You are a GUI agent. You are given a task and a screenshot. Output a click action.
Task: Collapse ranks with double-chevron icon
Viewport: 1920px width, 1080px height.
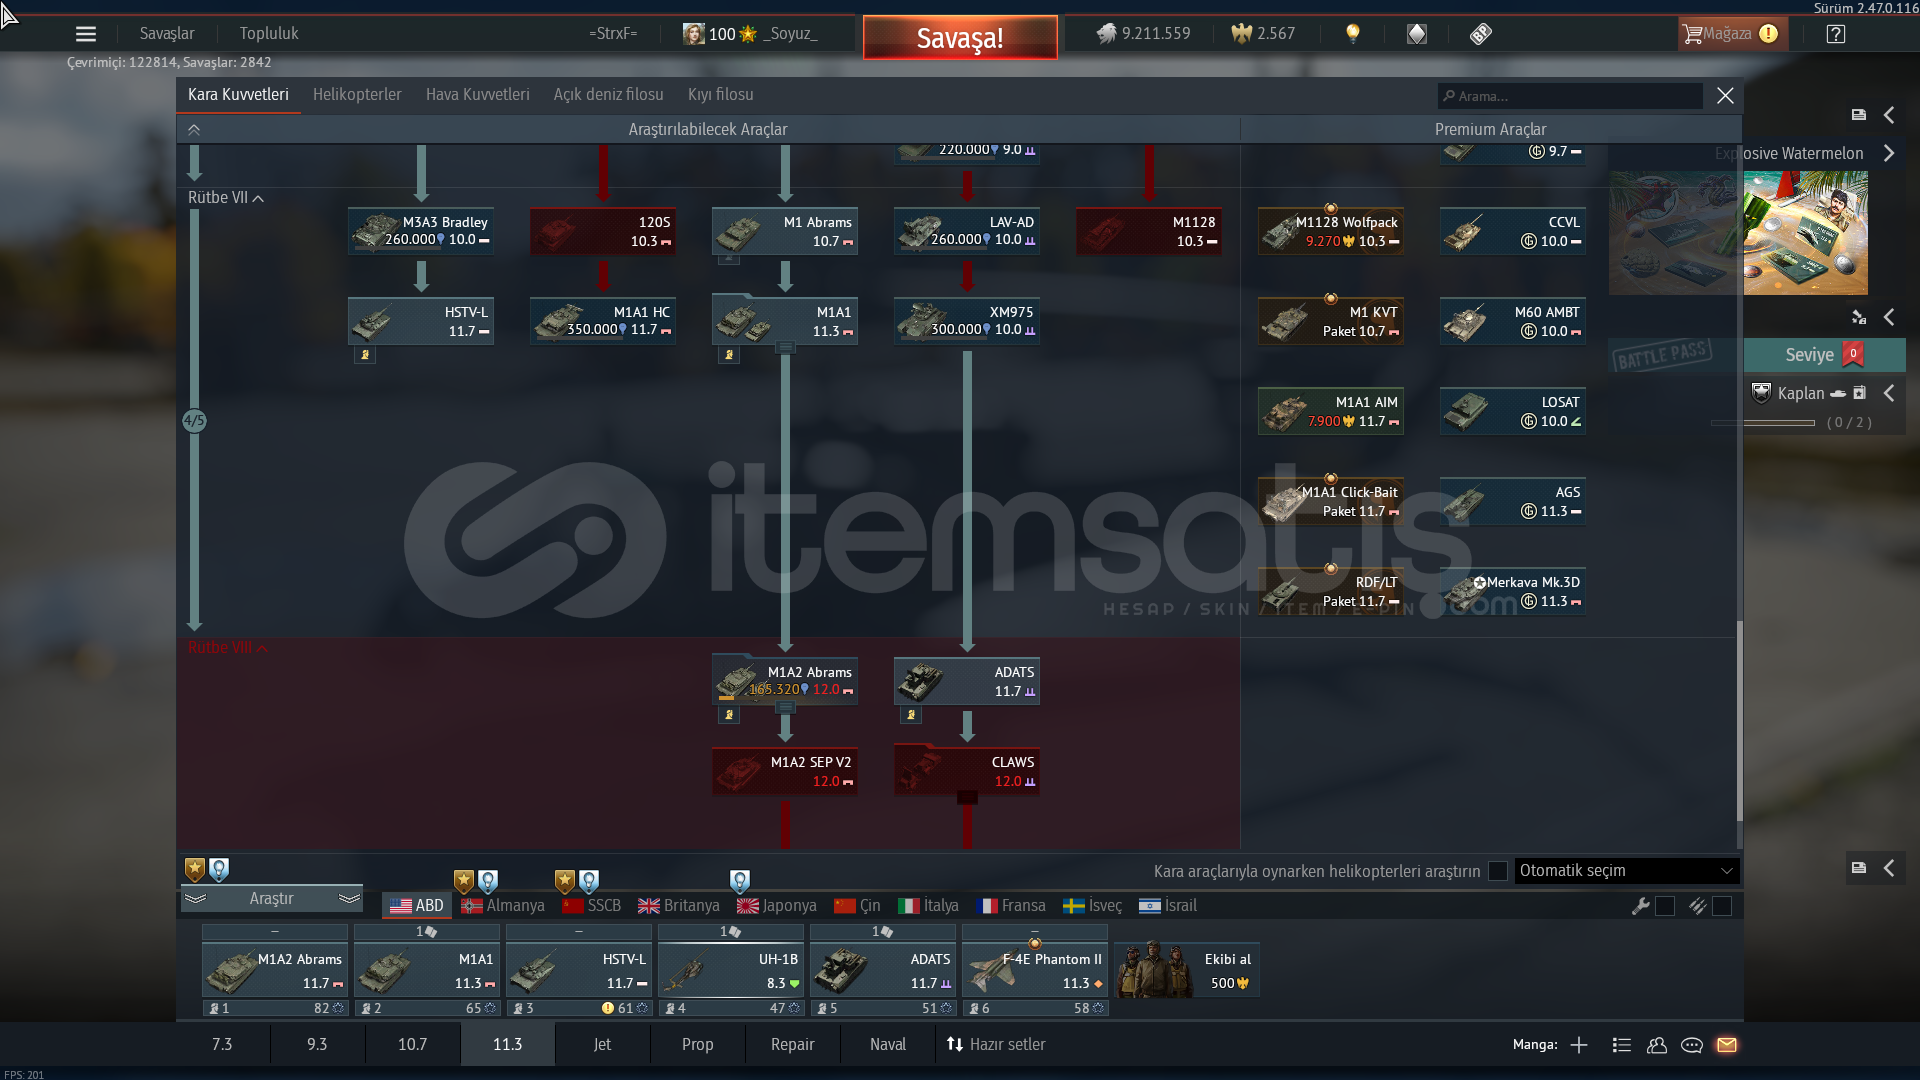tap(194, 130)
